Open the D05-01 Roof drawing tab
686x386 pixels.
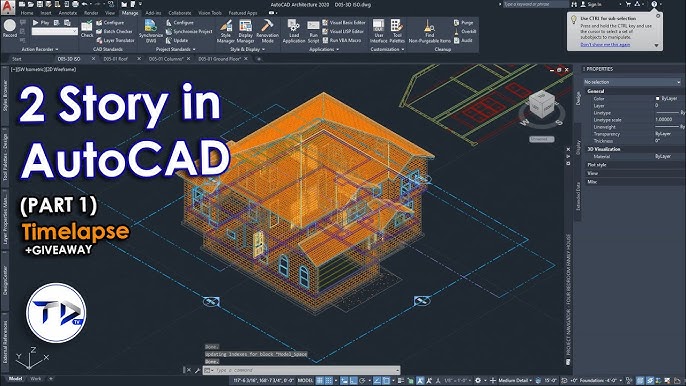coord(116,59)
